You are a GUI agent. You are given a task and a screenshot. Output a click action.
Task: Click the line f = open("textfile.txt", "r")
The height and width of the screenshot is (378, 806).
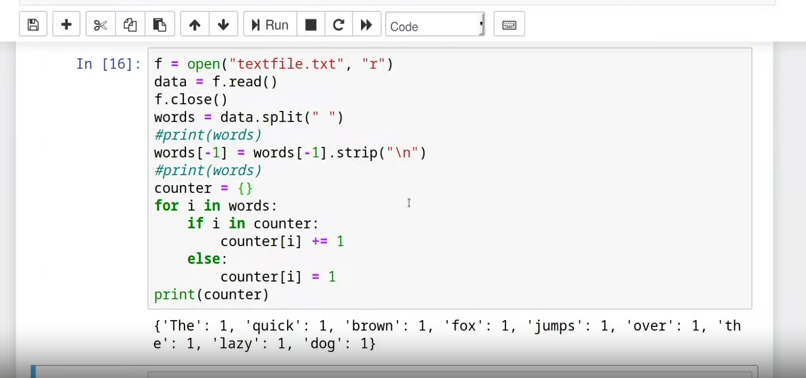click(x=273, y=64)
